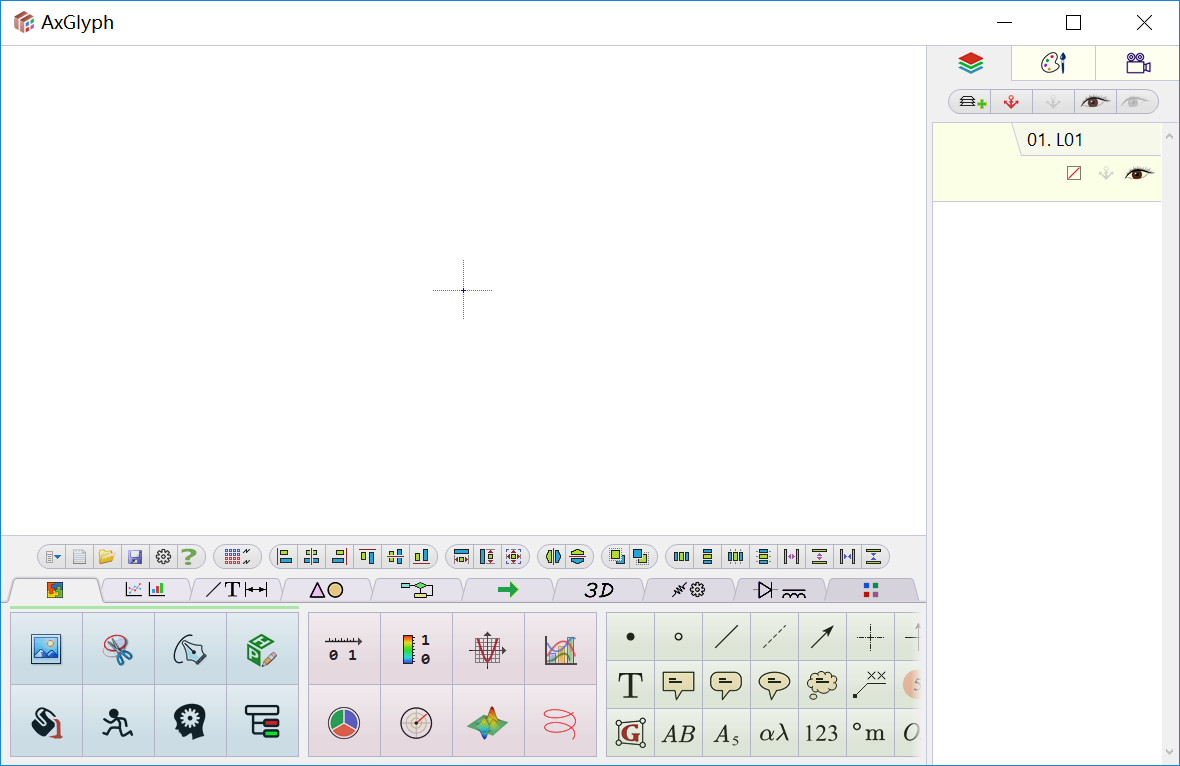Click the running man animation icon
This screenshot has width=1180, height=766.
tap(118, 721)
